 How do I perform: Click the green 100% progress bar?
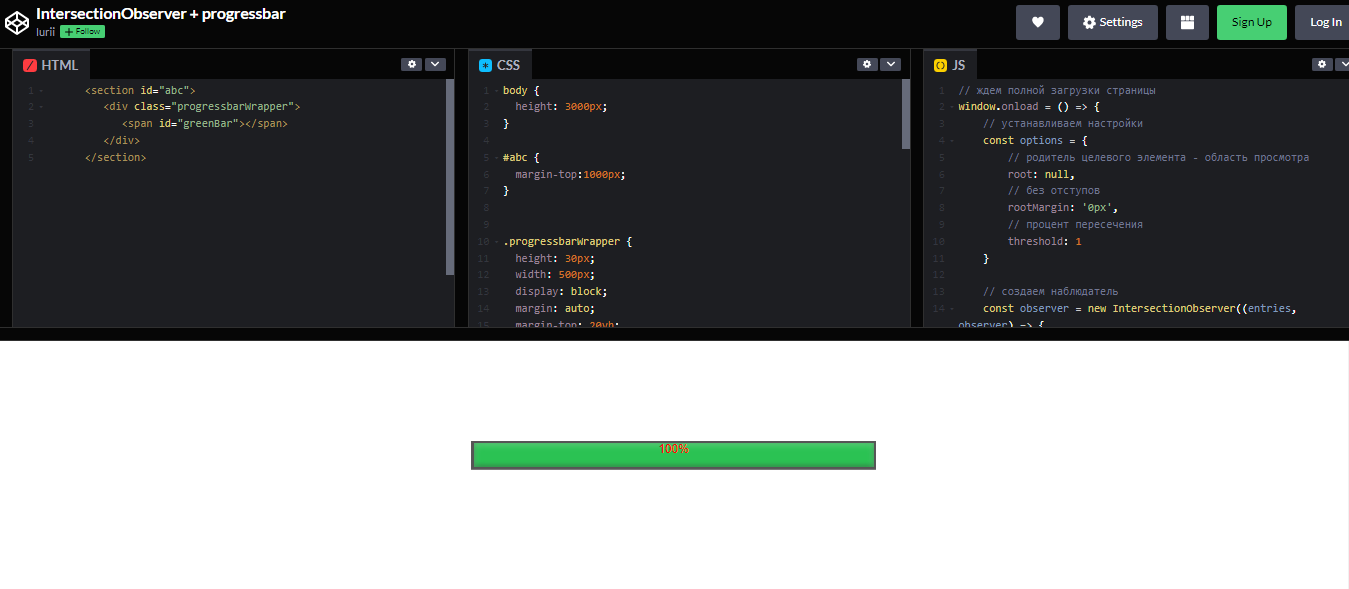[673, 455]
